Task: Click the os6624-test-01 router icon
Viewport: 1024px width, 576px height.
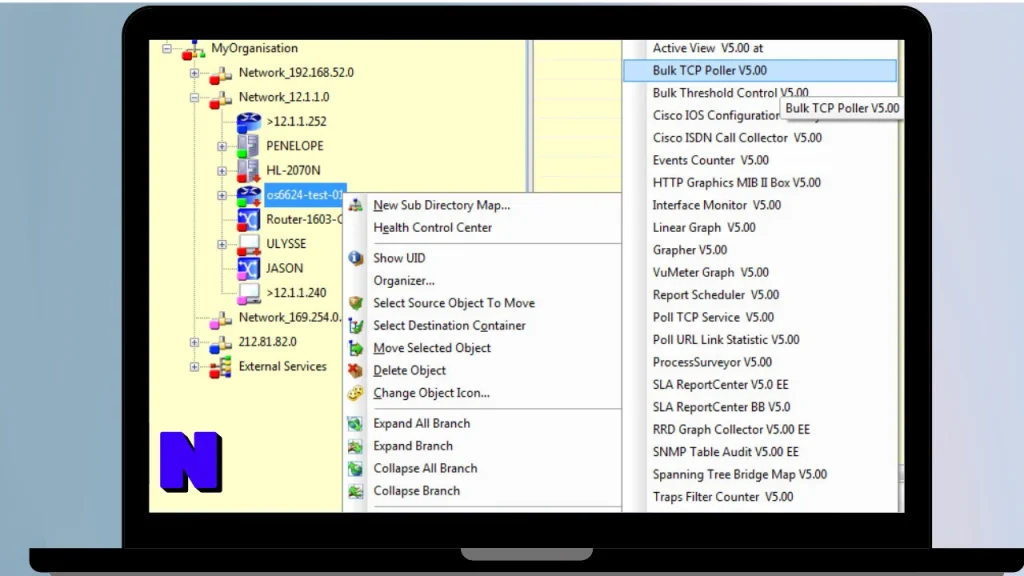Action: [248, 195]
